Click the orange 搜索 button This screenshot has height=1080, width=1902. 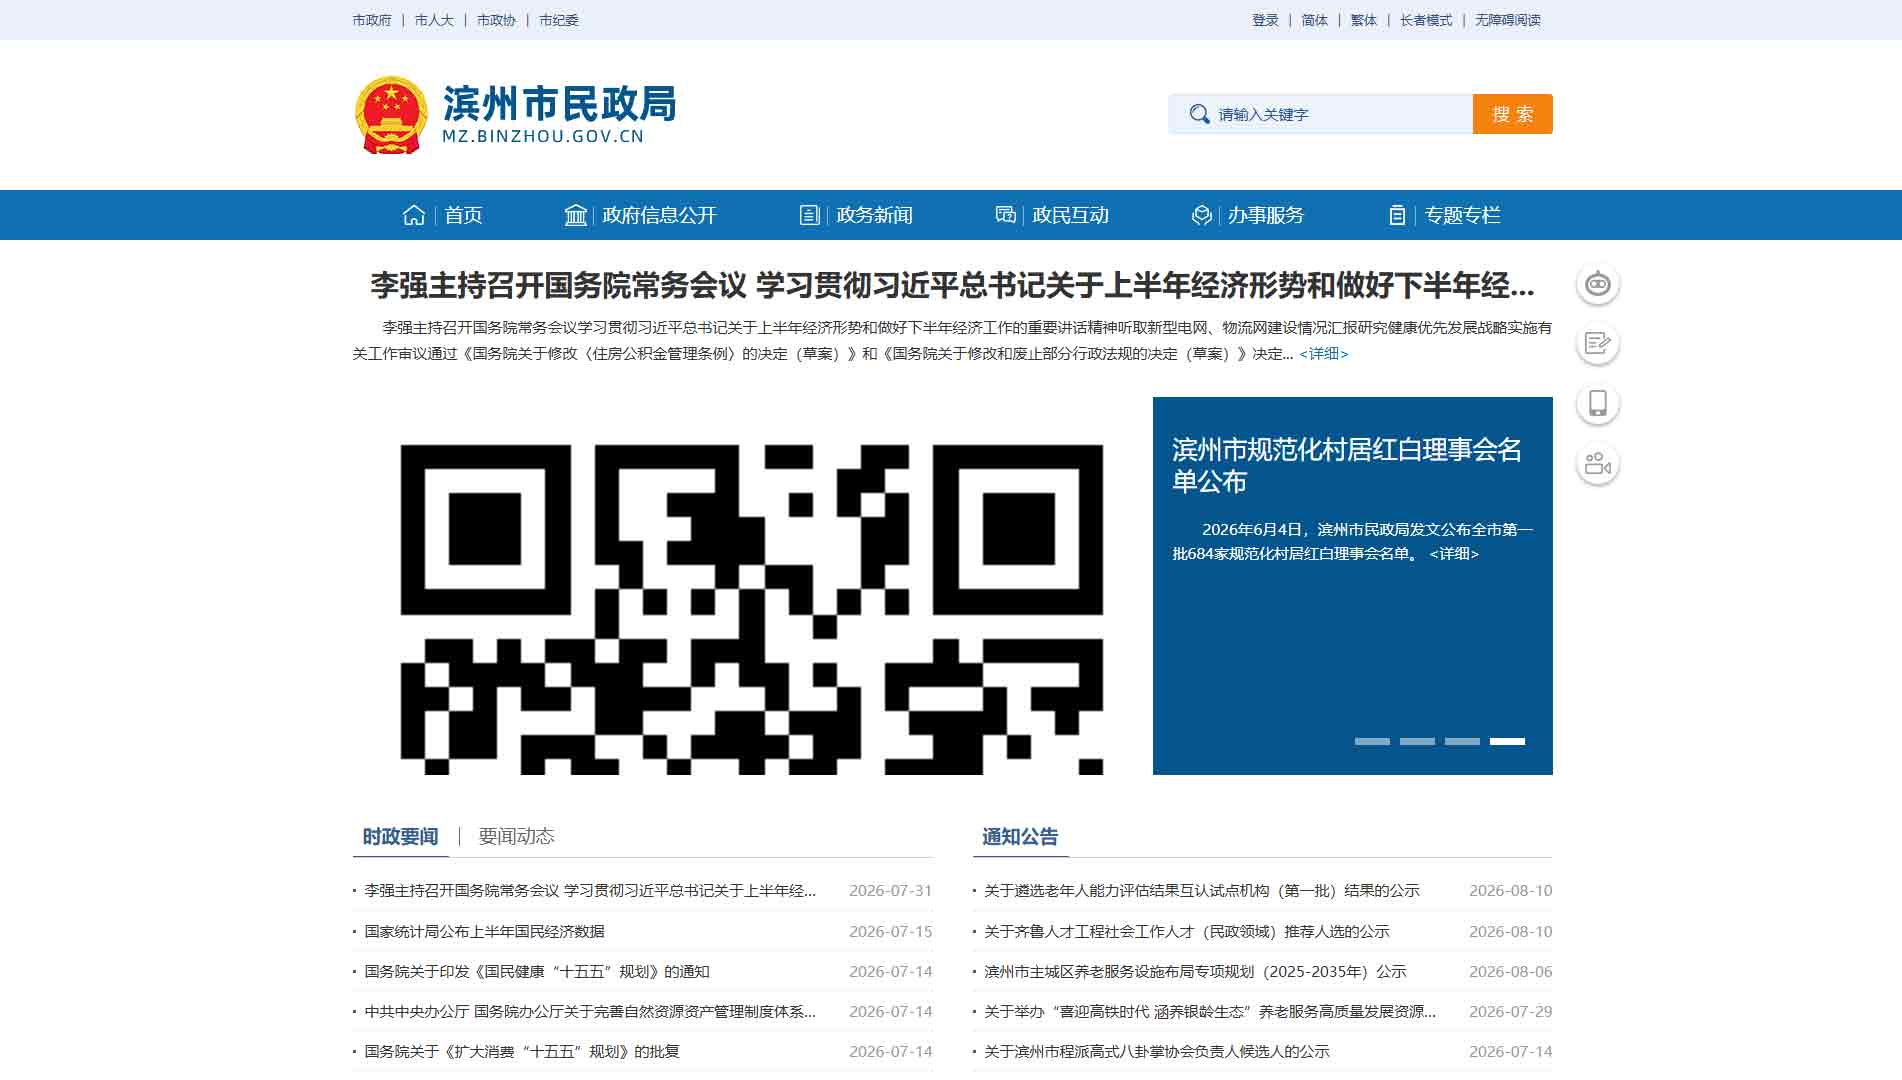1512,114
